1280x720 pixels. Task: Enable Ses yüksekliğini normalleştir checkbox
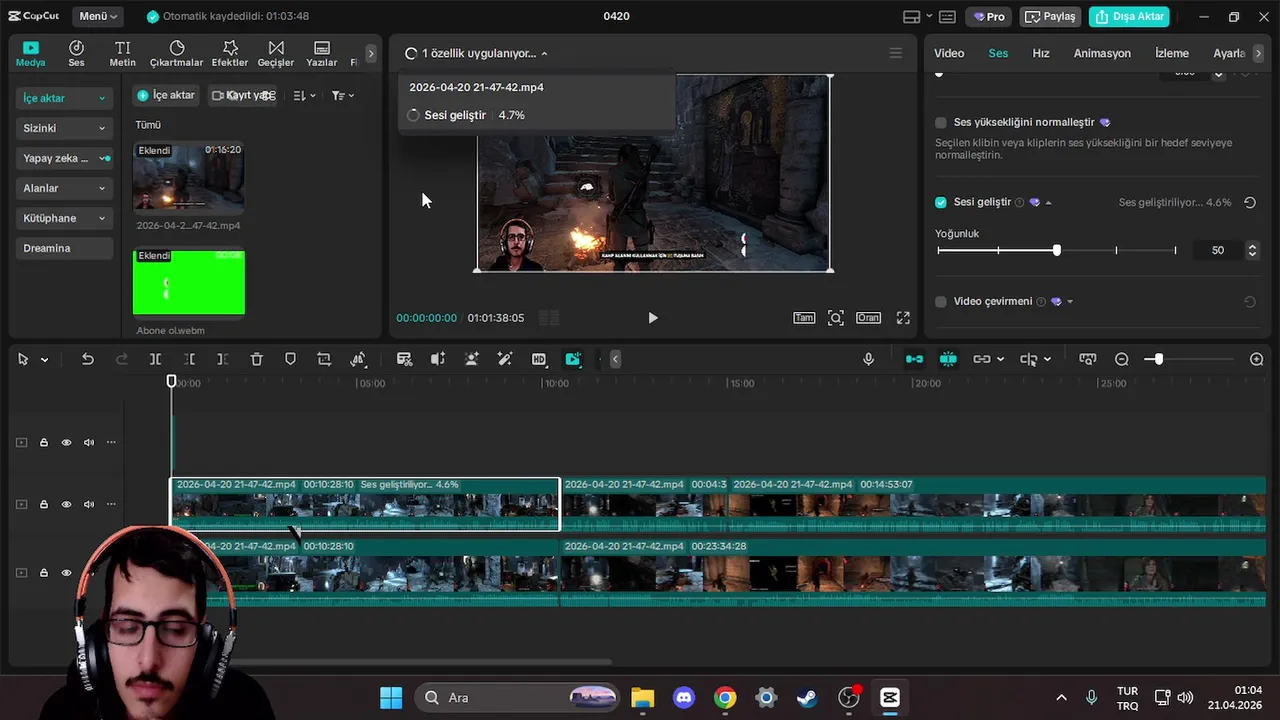point(941,122)
